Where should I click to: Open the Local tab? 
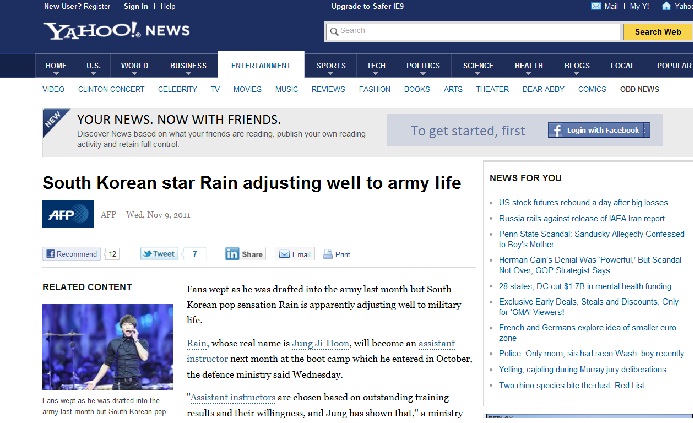[x=621, y=65]
